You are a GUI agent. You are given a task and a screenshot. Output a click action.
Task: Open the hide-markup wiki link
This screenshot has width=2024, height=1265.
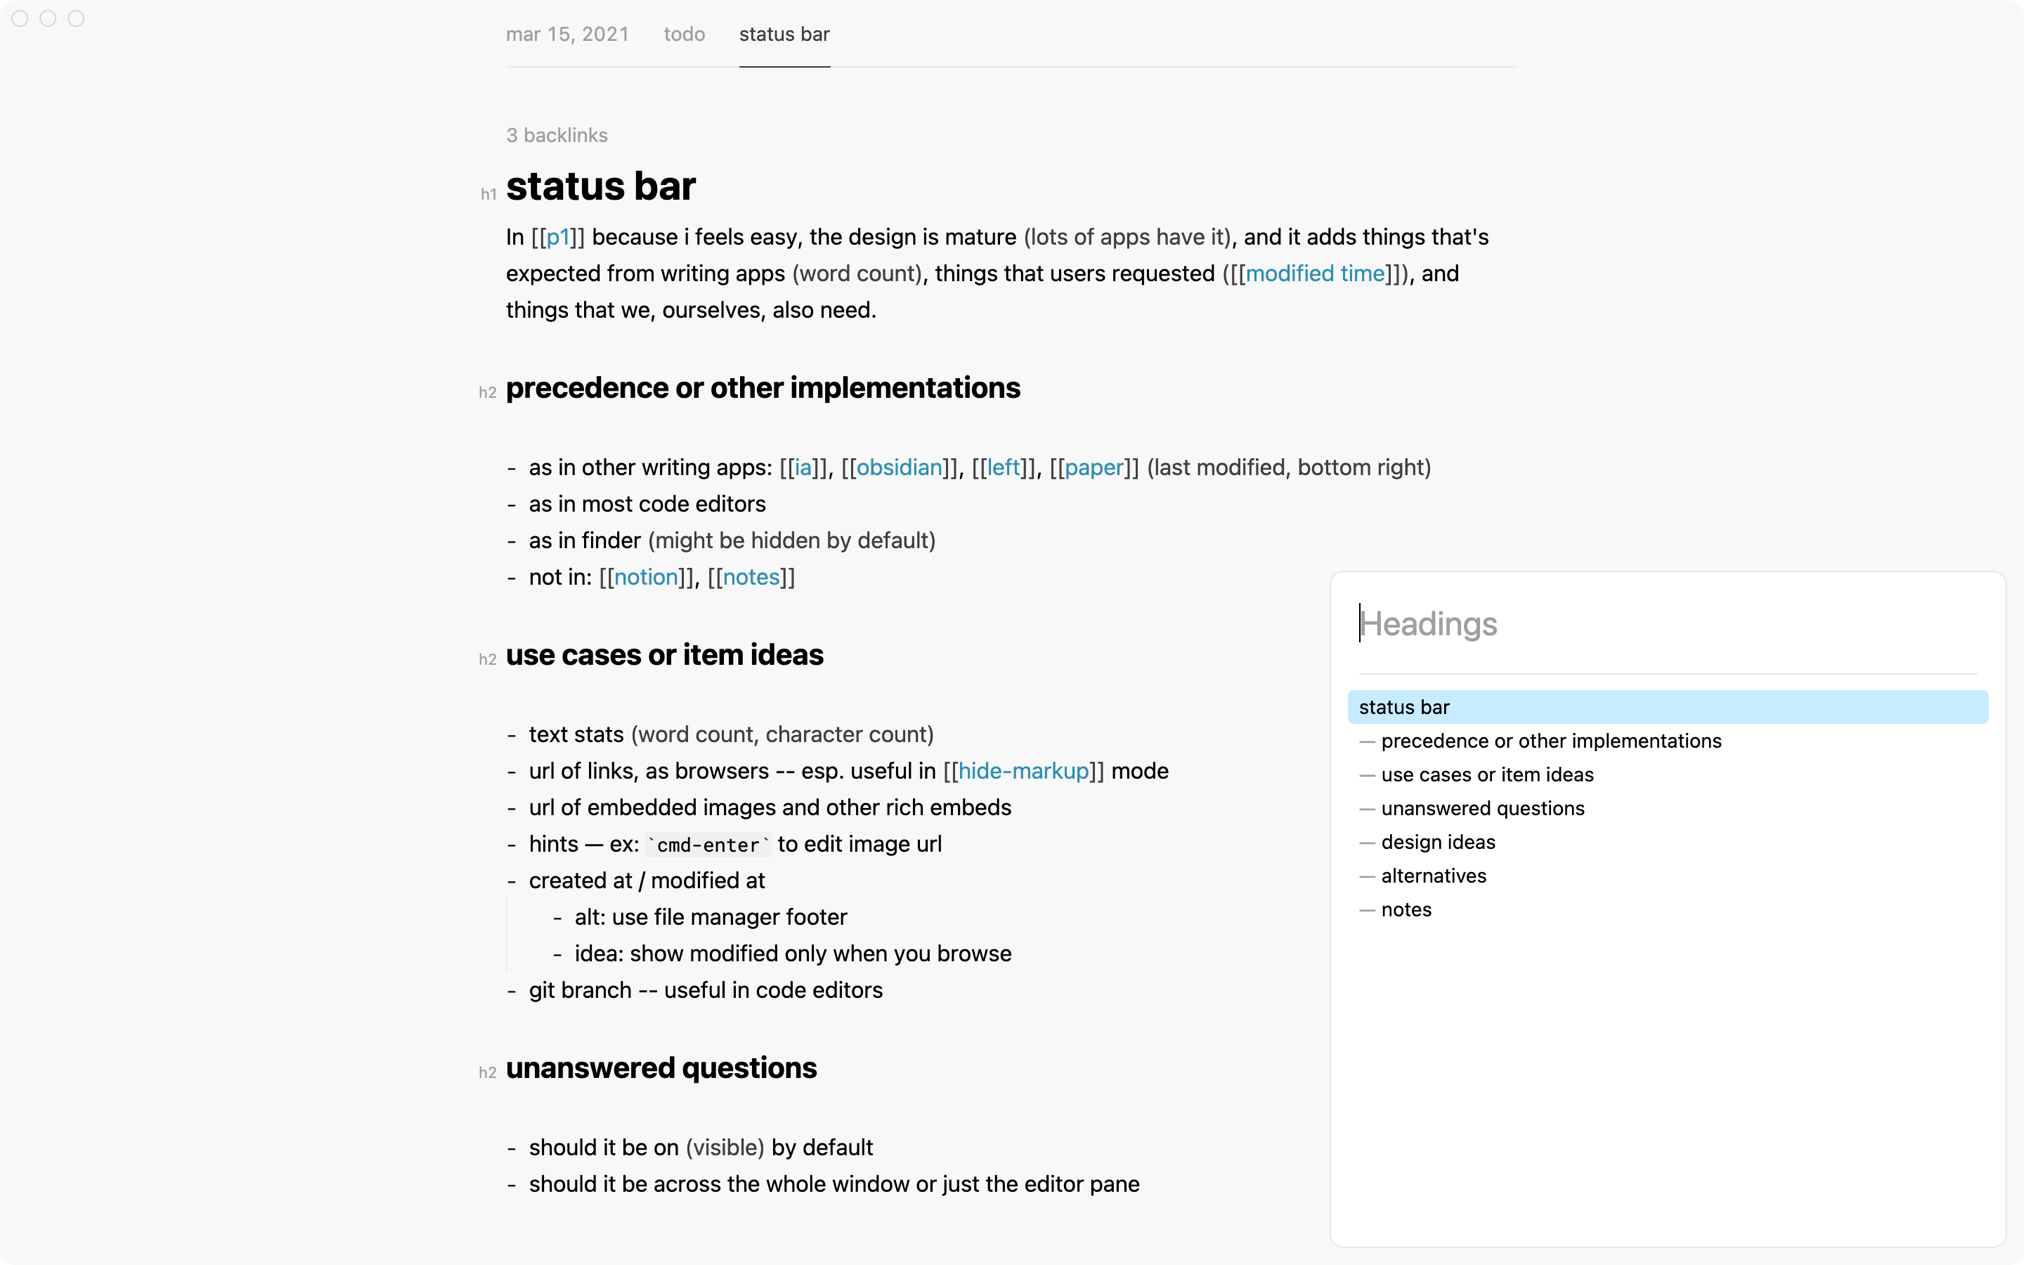tap(1023, 770)
